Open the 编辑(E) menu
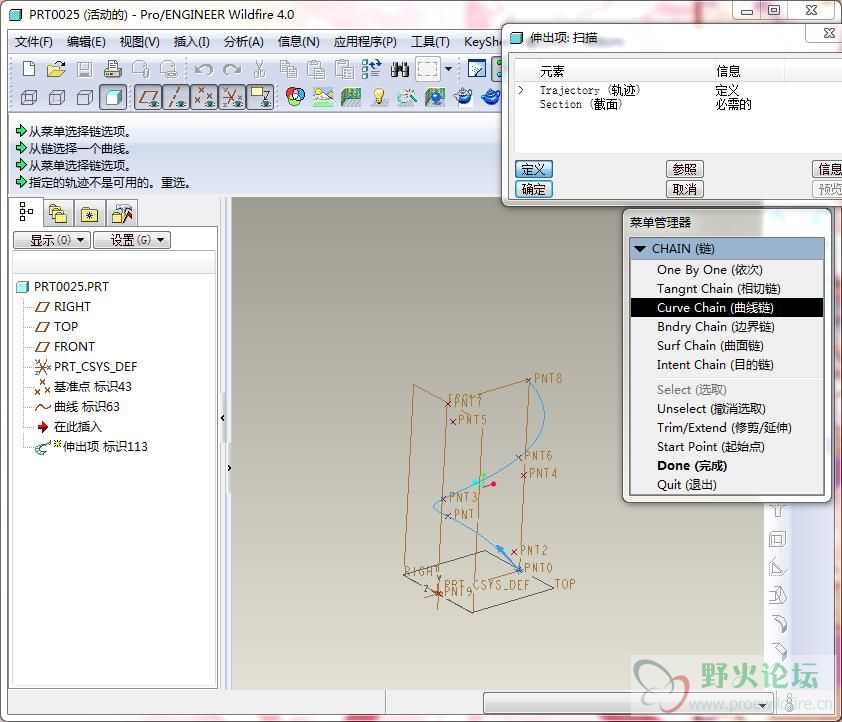This screenshot has height=722, width=842. [x=86, y=42]
